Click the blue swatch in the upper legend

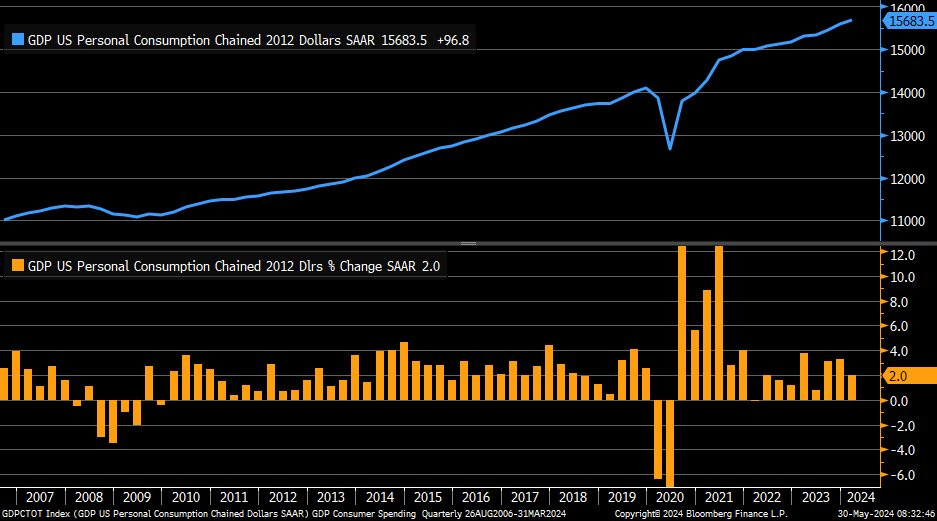click(17, 40)
